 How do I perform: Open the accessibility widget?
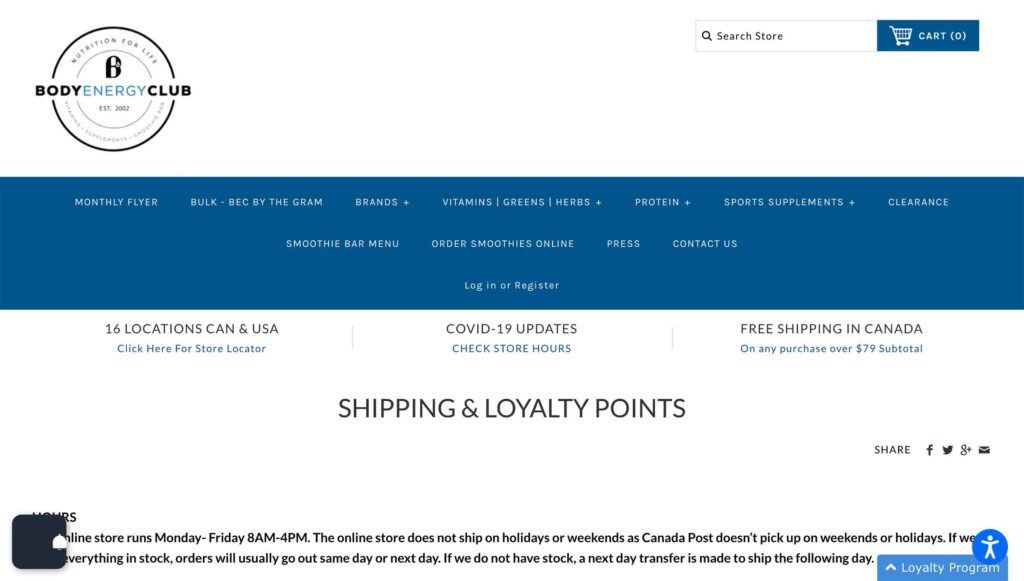pyautogui.click(x=989, y=547)
